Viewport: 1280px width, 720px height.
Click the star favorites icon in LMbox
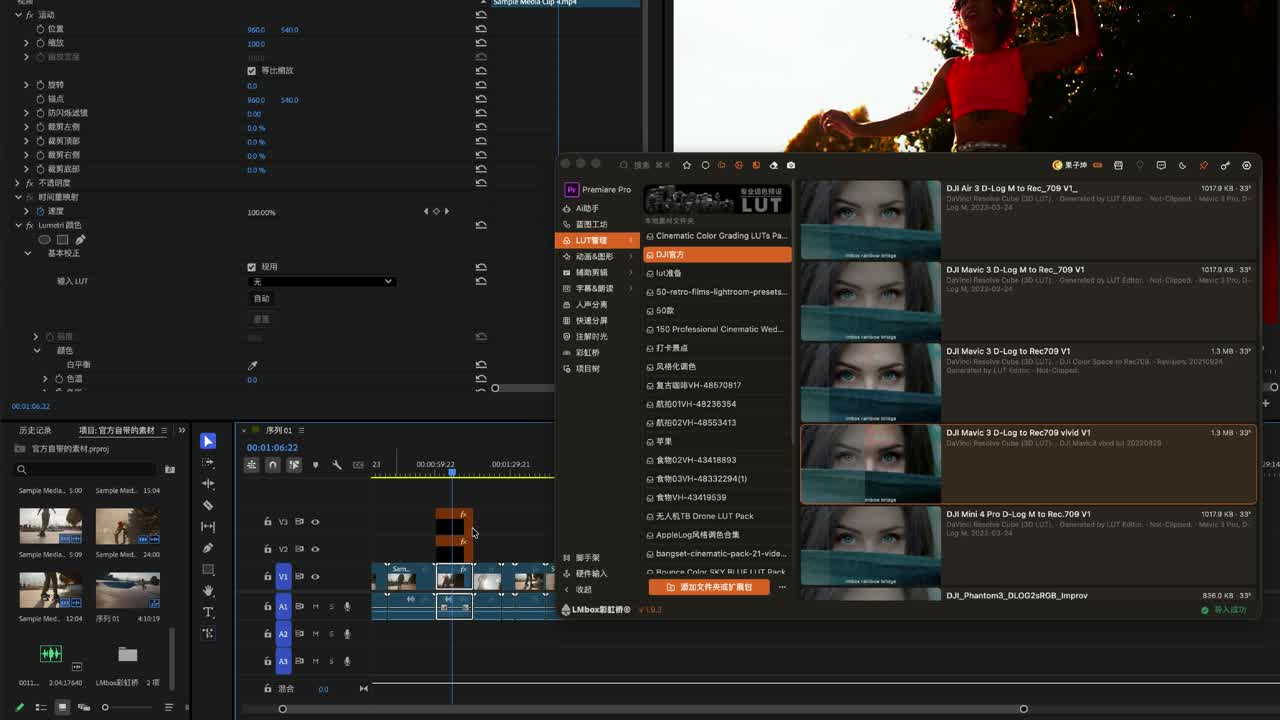click(x=686, y=165)
